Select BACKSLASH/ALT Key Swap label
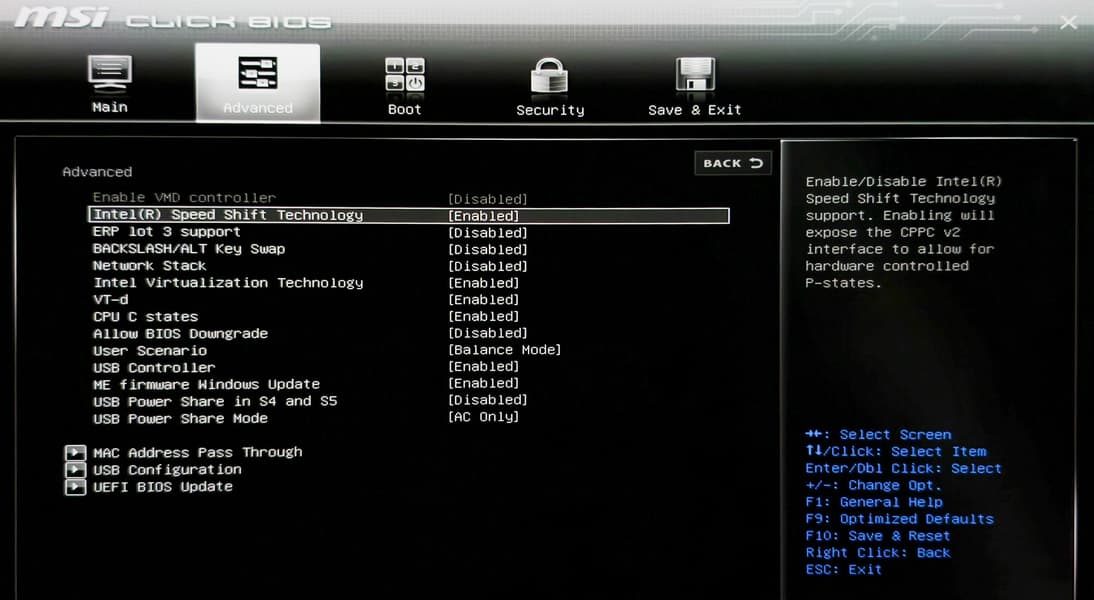Image resolution: width=1094 pixels, height=600 pixels. pyautogui.click(x=189, y=248)
